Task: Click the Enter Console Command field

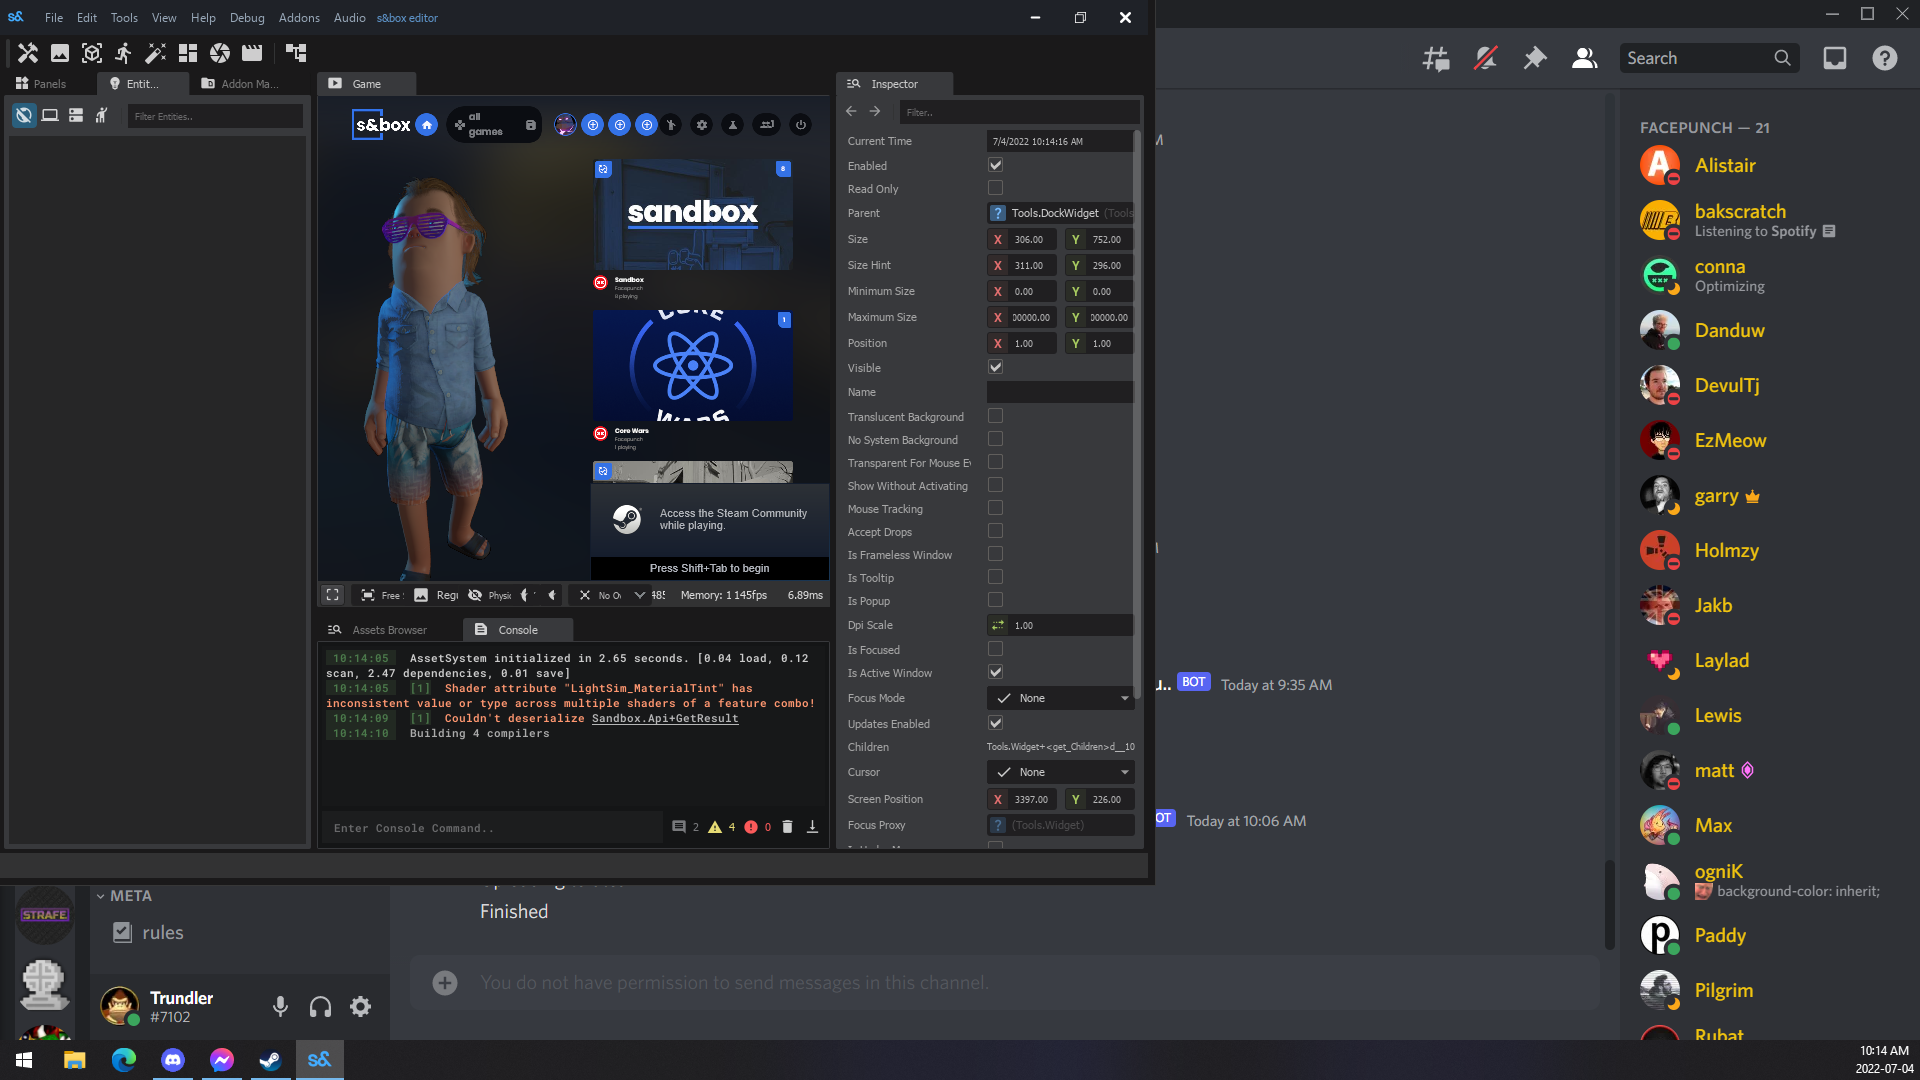Action: tap(490, 828)
